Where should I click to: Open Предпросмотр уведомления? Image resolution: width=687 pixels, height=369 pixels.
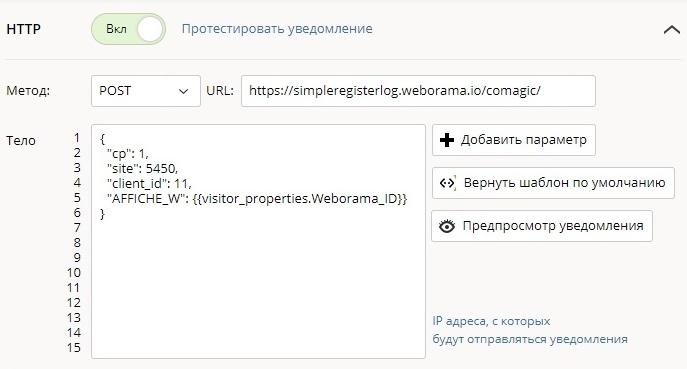click(x=542, y=226)
